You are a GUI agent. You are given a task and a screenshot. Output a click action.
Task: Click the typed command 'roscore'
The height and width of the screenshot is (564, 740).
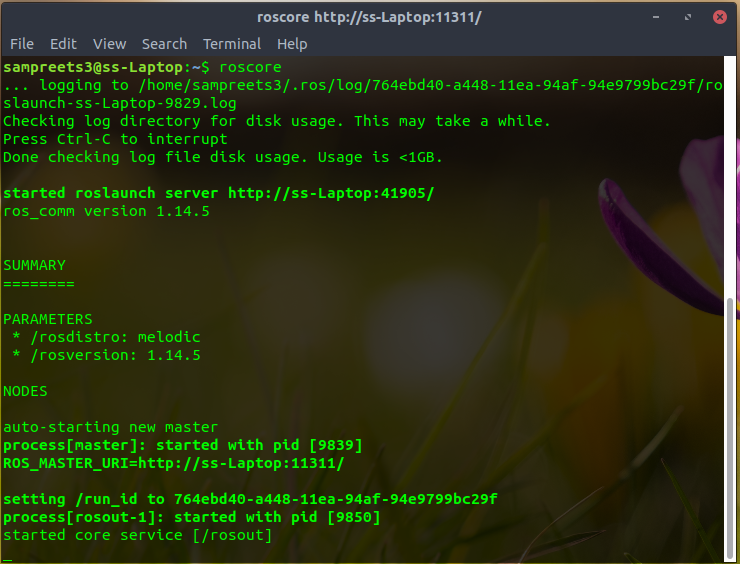pos(250,67)
